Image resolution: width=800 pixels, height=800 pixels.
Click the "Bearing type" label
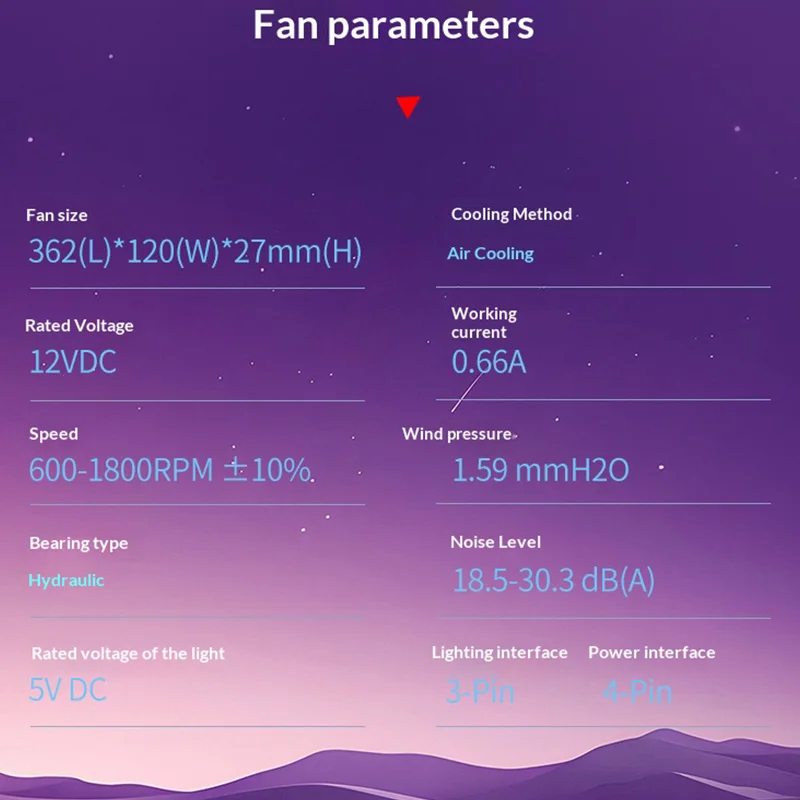click(x=78, y=543)
